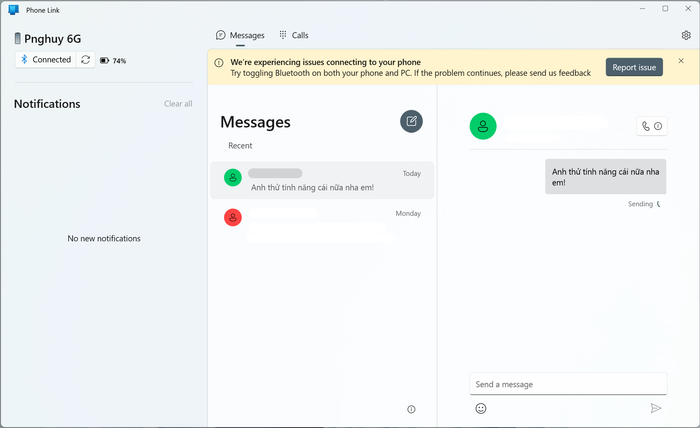Dismiss the connection issue warning banner
Viewport: 700px width, 428px height.
click(681, 61)
